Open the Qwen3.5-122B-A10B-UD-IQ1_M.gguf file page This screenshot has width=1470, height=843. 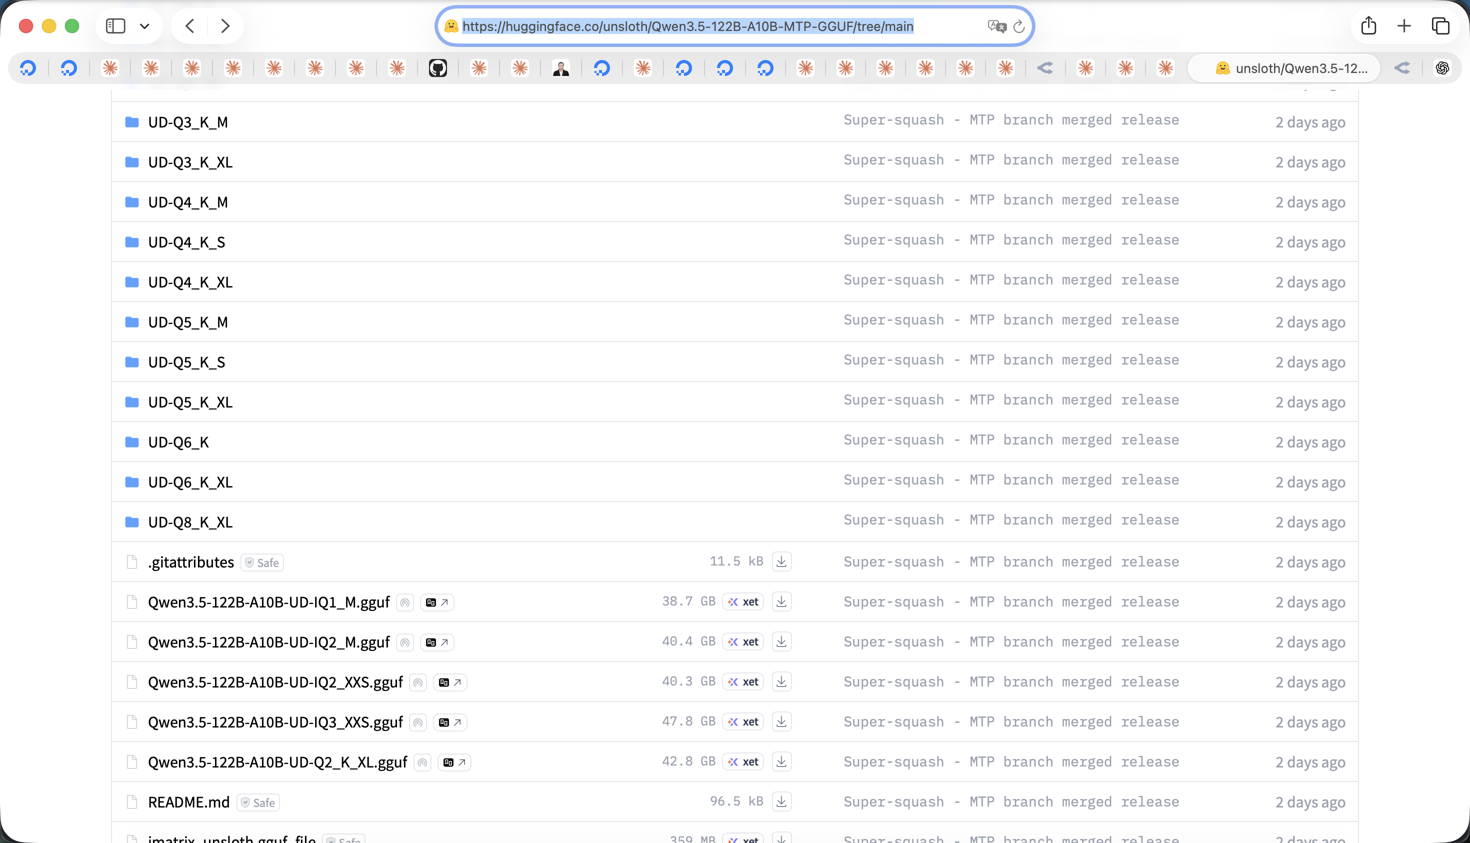[269, 602]
